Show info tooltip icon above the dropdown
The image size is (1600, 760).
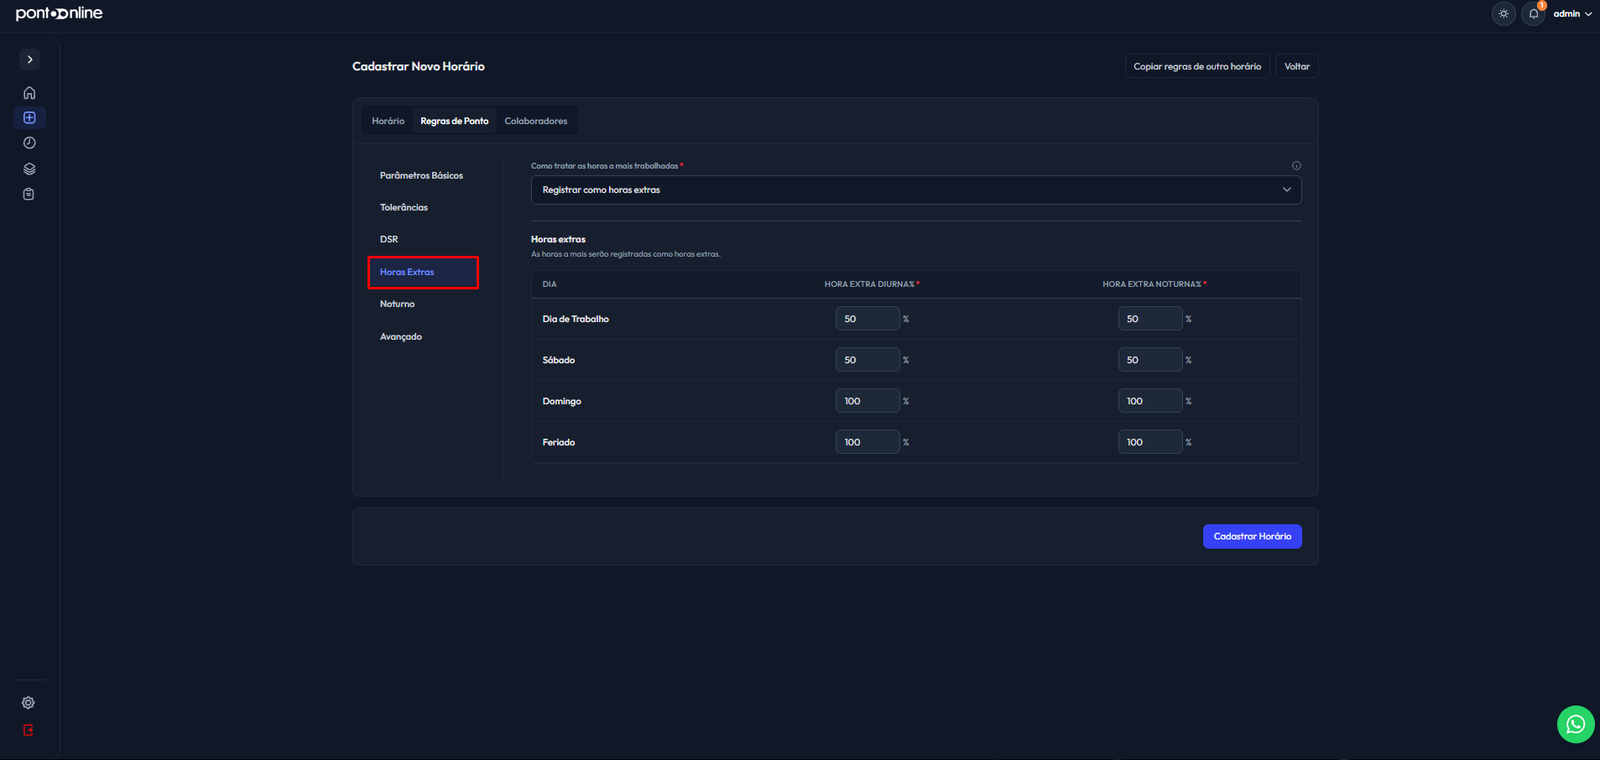tap(1296, 166)
